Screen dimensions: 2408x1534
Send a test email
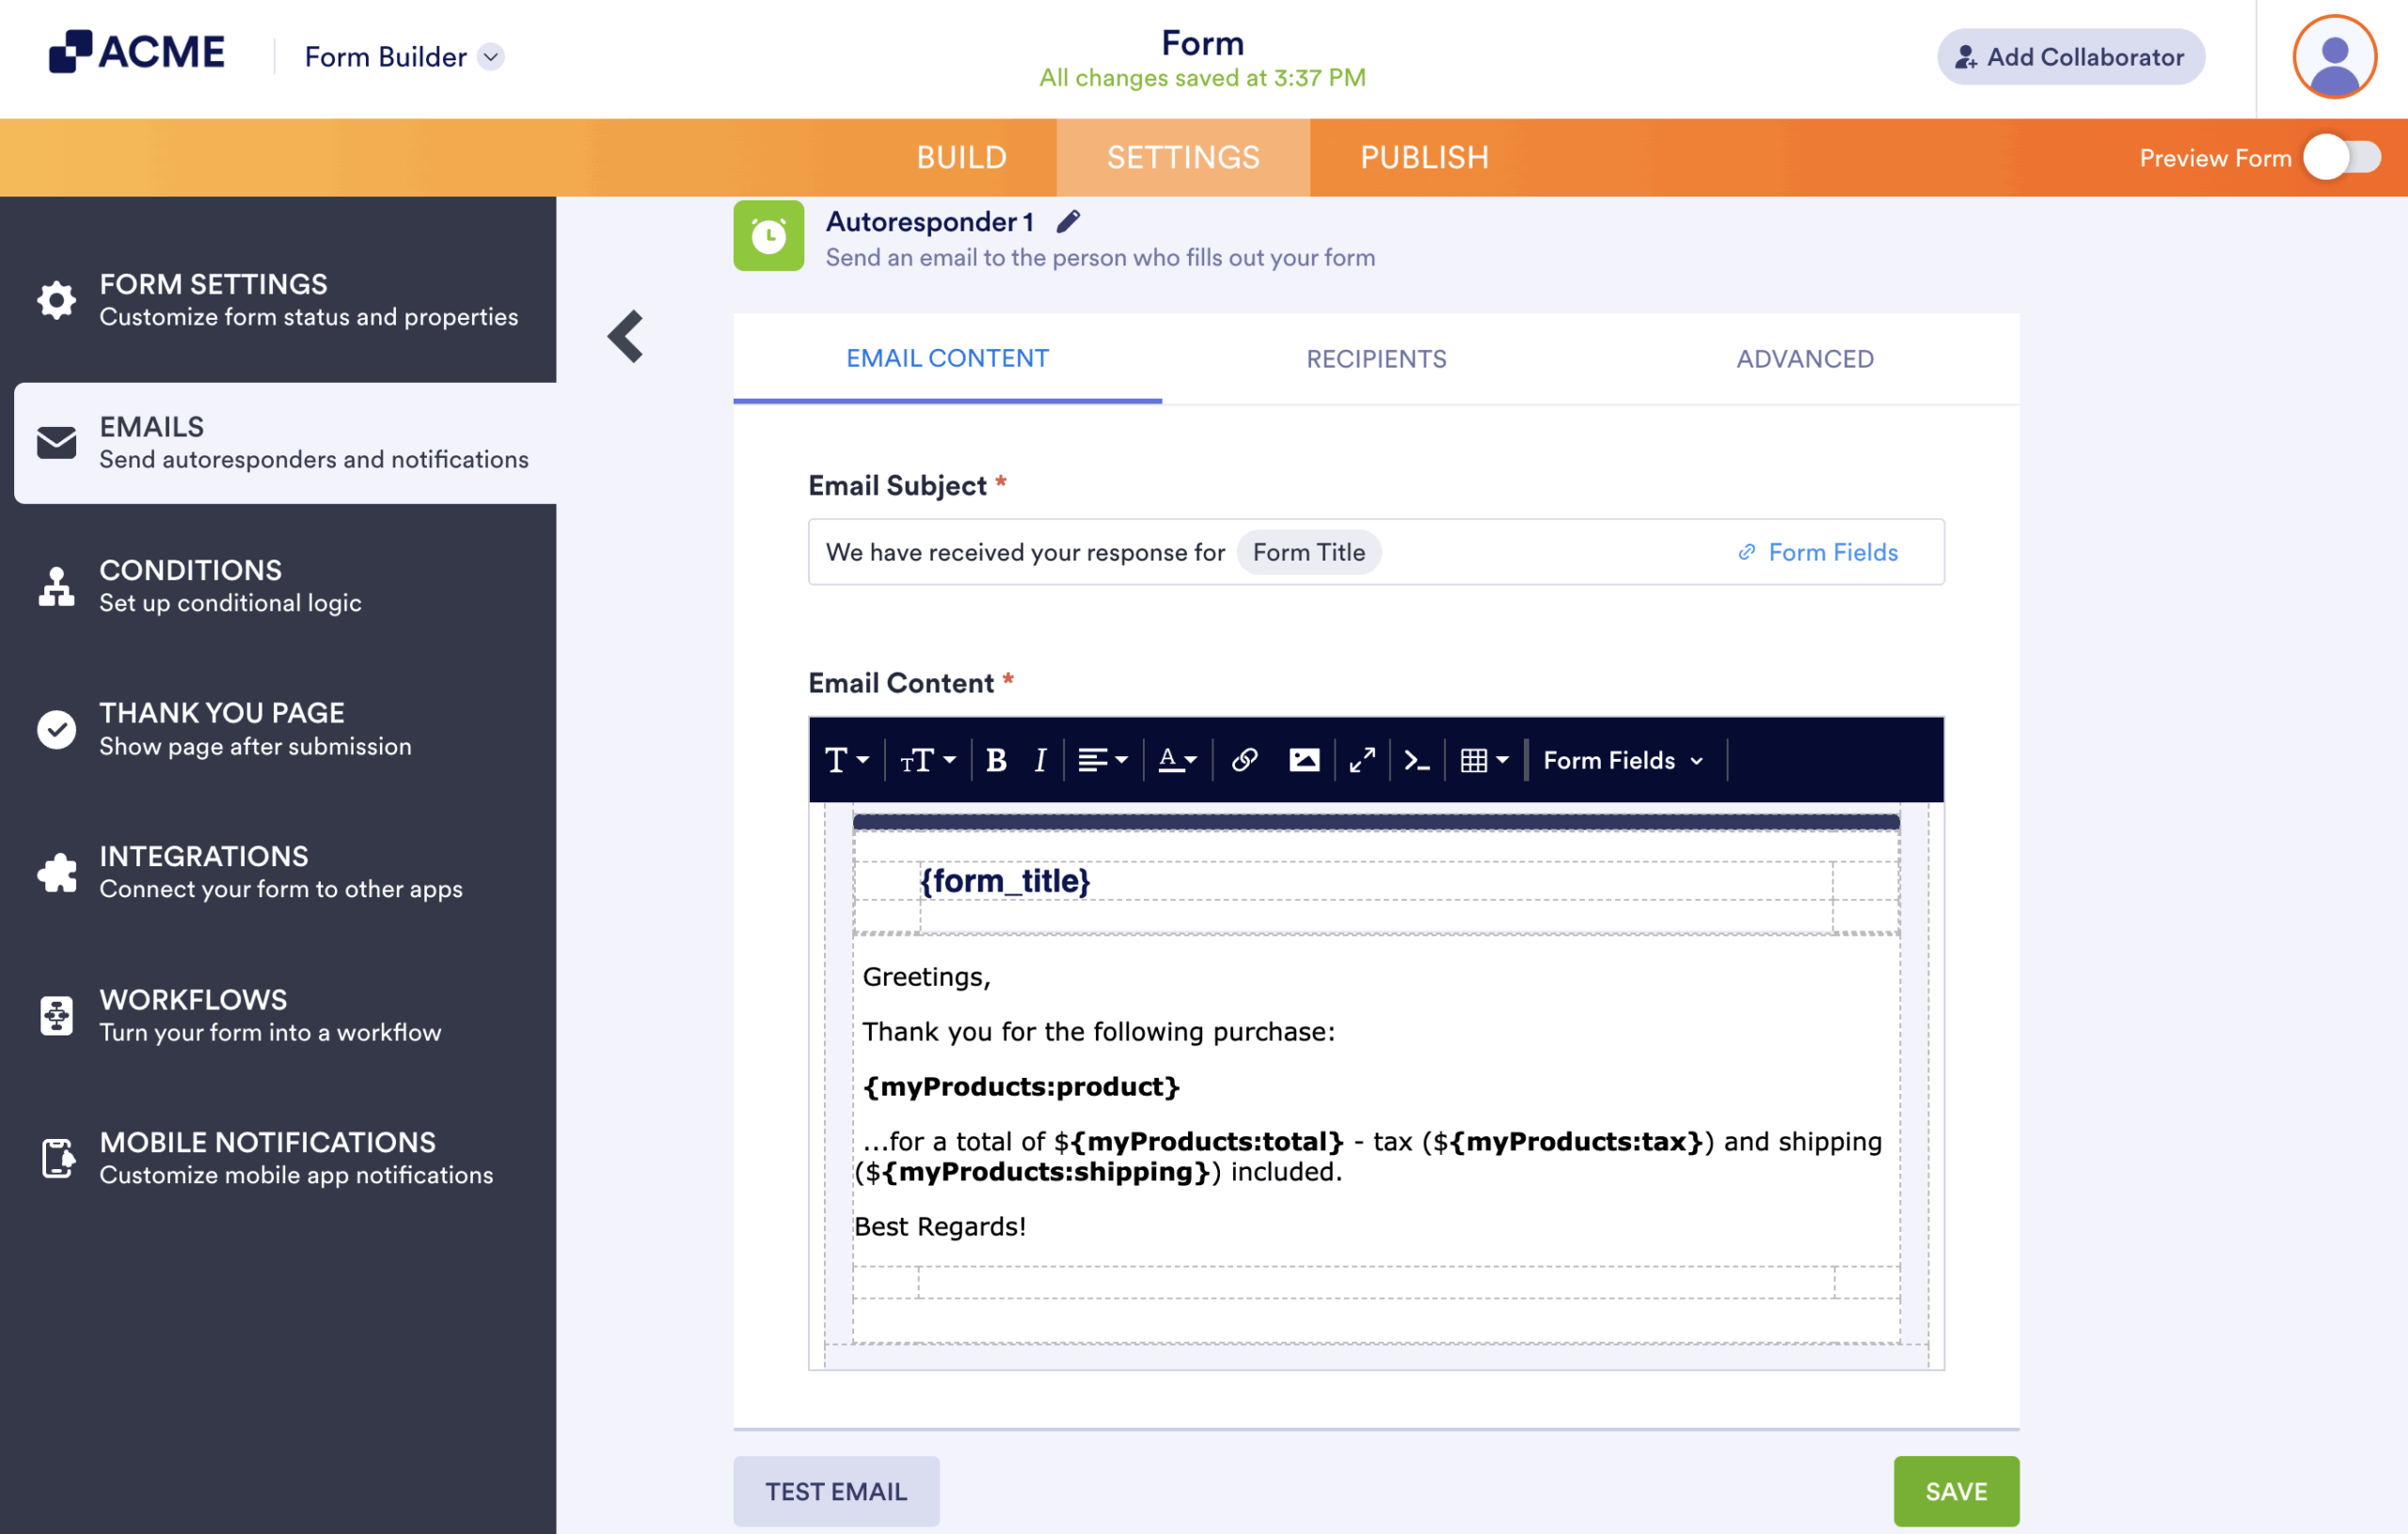click(x=836, y=1491)
